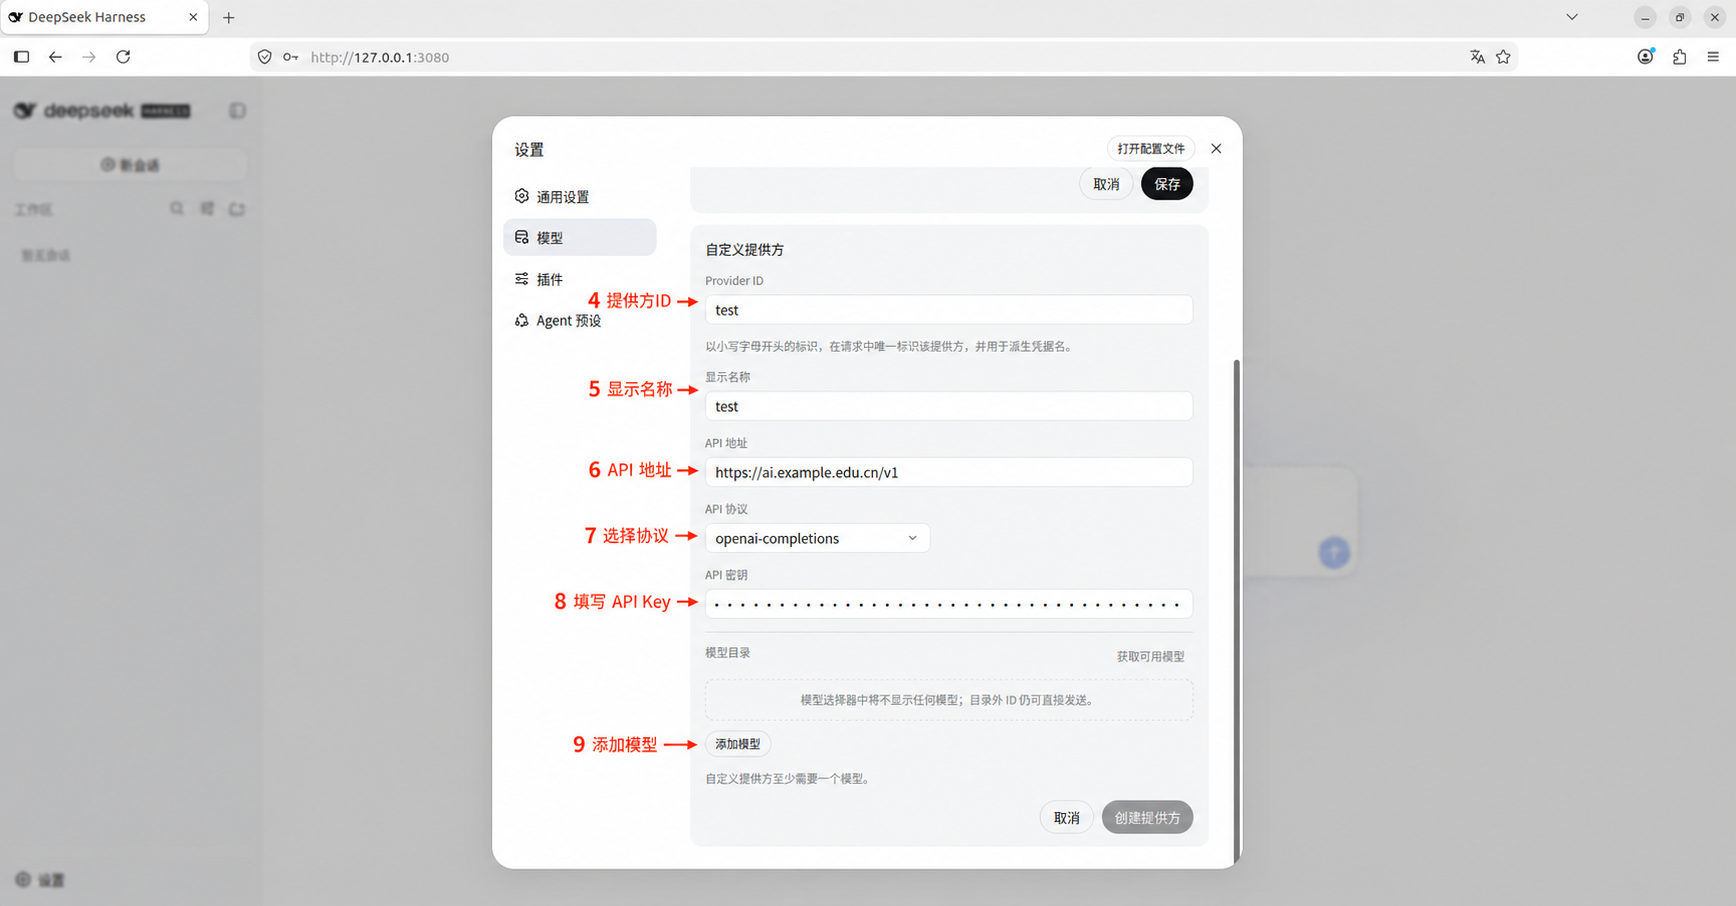Open the extensions puzzle icon
This screenshot has height=906, width=1736.
pyautogui.click(x=1679, y=57)
